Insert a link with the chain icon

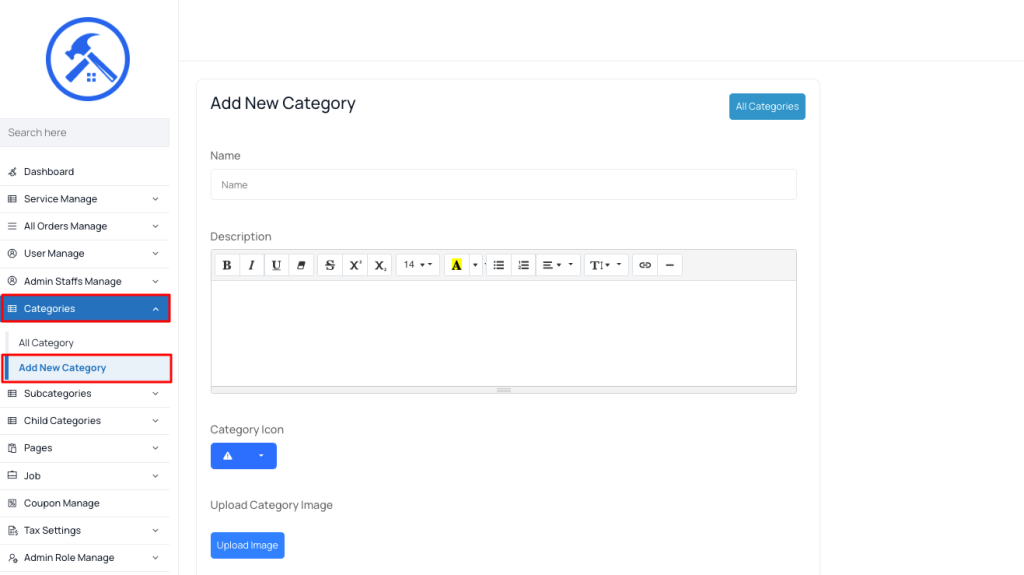[645, 265]
